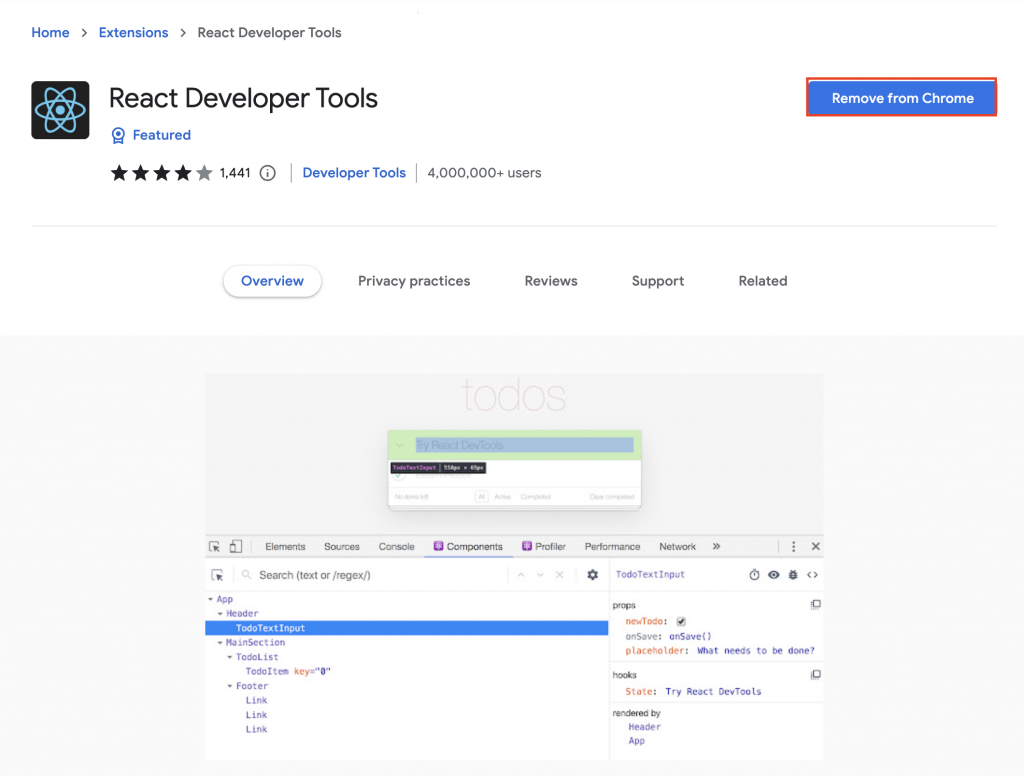Click the select-component picker icon beside search
This screenshot has height=776, width=1024.
click(x=217, y=575)
